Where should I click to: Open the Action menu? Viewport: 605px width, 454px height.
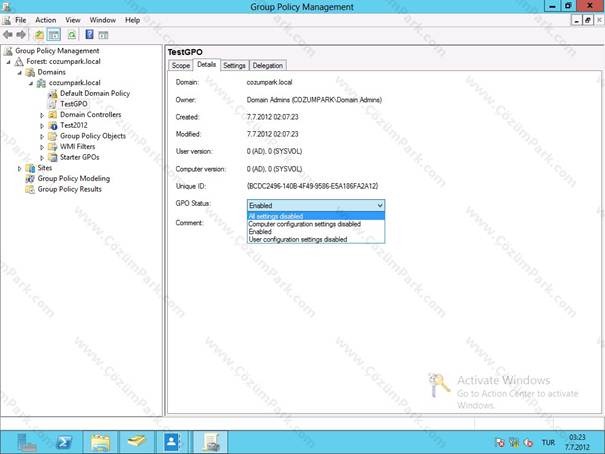46,20
